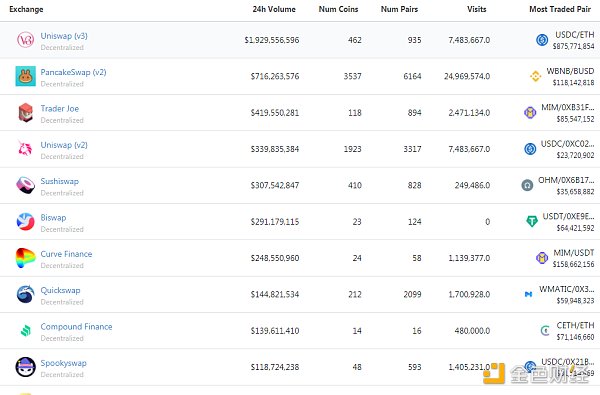The image size is (600, 395).
Task: Click the 1,700,928.0 visits value
Action: click(469, 295)
